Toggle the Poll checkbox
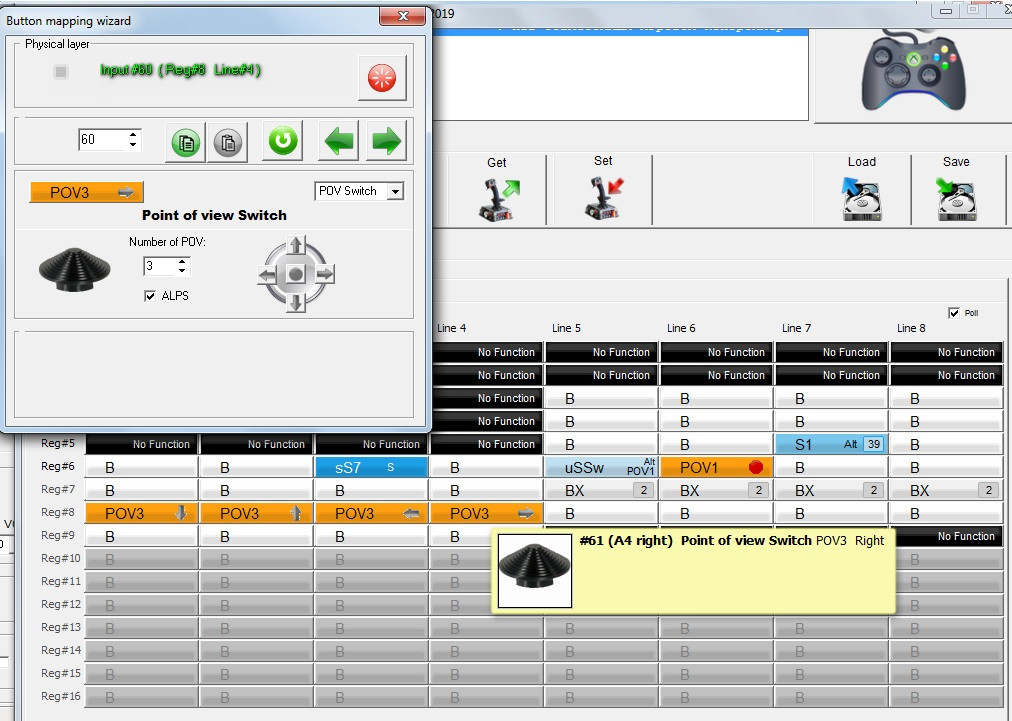Image resolution: width=1012 pixels, height=721 pixels. click(954, 313)
